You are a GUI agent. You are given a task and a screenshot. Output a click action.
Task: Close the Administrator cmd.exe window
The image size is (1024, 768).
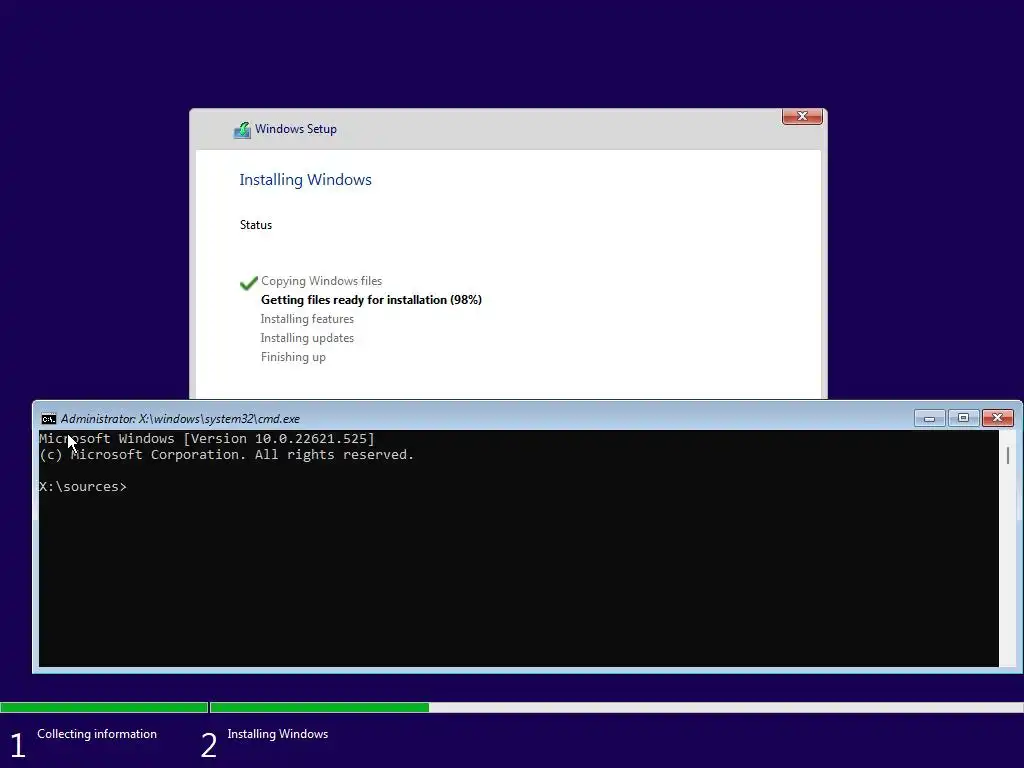pos(997,418)
